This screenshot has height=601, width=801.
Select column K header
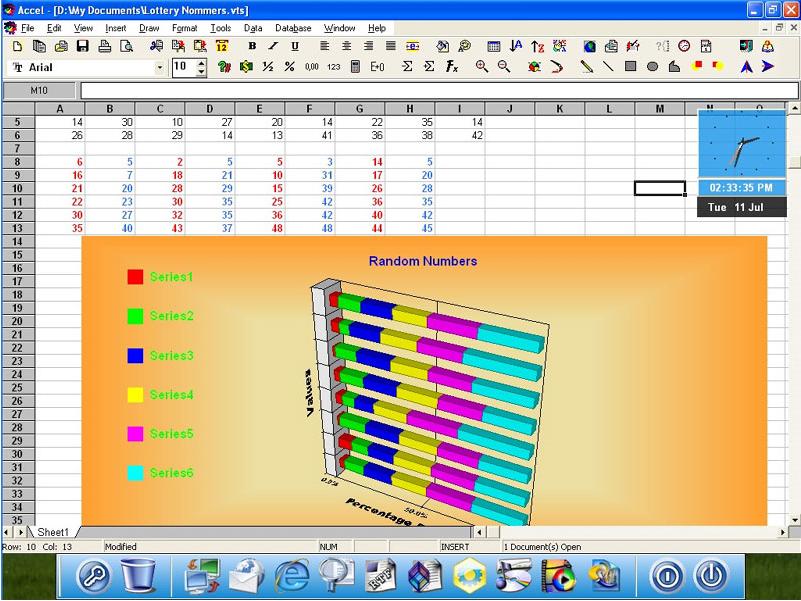click(559, 109)
